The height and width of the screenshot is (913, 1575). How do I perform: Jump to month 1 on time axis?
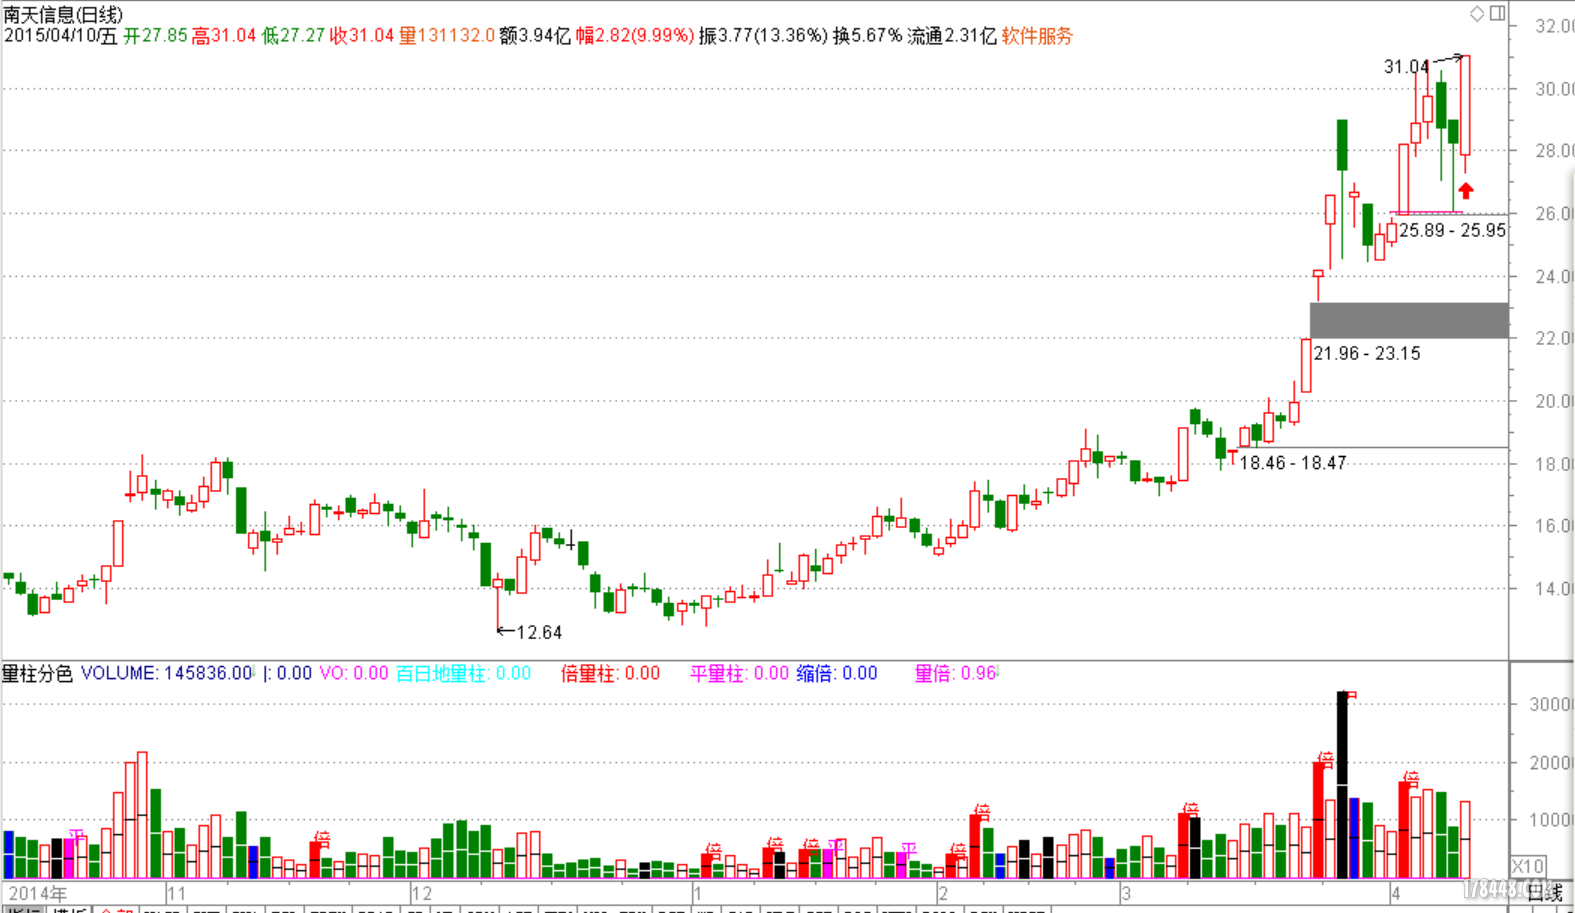click(x=698, y=893)
